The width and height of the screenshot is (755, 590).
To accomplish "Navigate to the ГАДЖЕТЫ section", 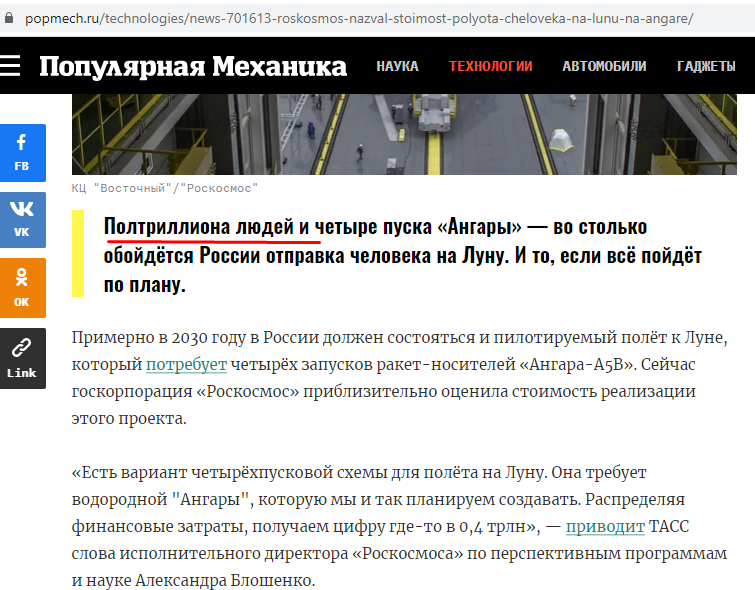I will click(x=706, y=66).
